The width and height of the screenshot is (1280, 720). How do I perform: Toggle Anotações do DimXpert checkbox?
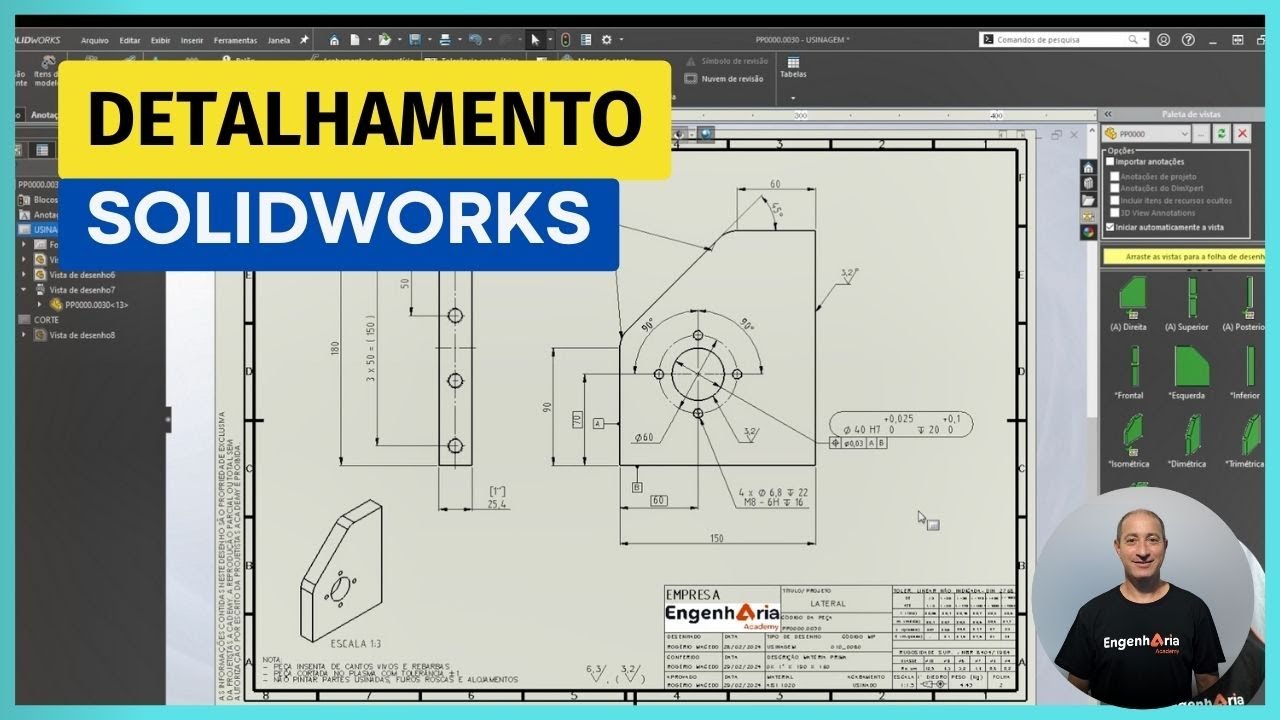[x=1115, y=188]
